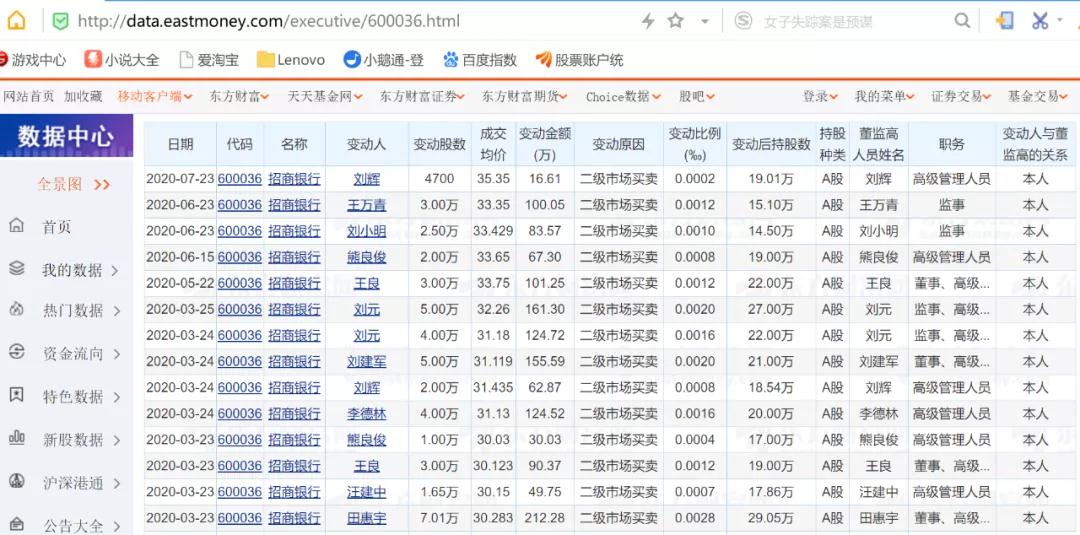Expand 热门数据 chevron arrow
The height and width of the screenshot is (535, 1080).
pos(117,312)
